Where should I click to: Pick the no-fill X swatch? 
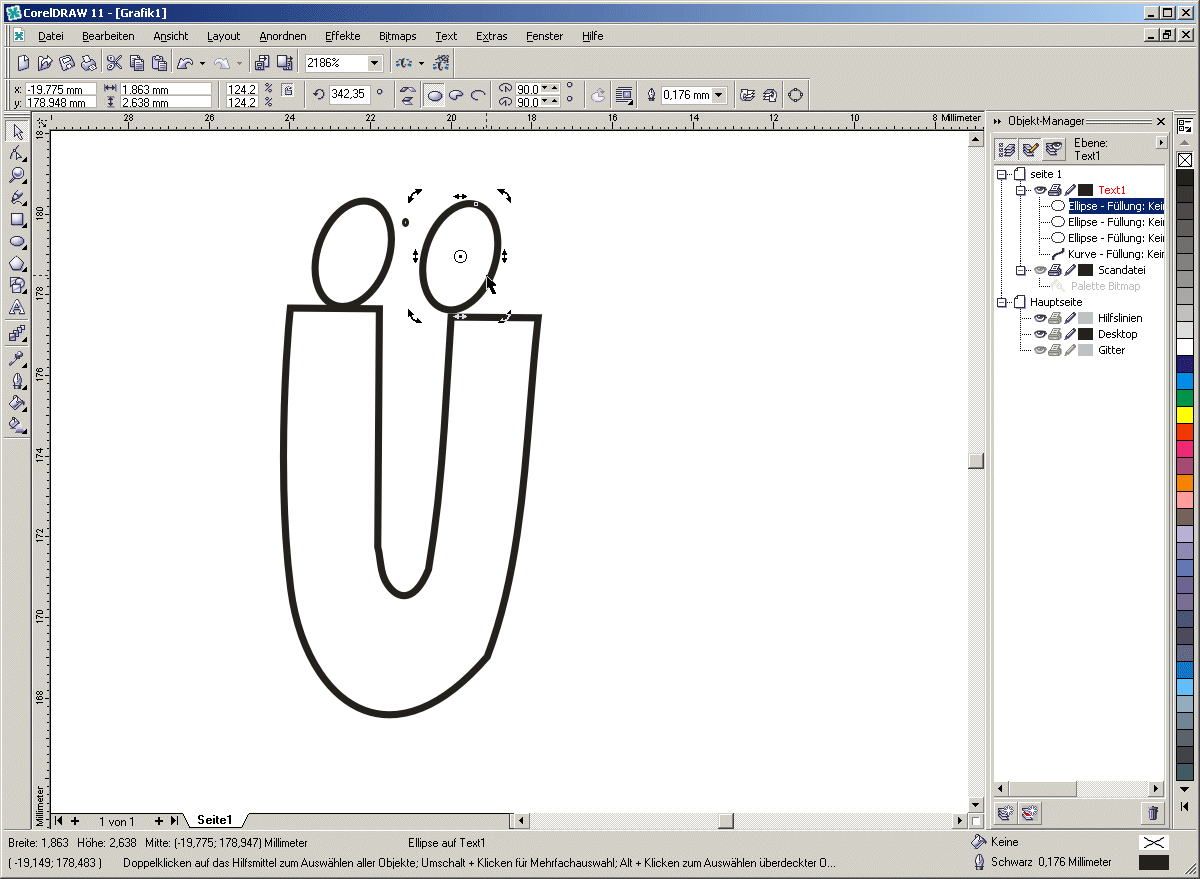tap(1185, 160)
